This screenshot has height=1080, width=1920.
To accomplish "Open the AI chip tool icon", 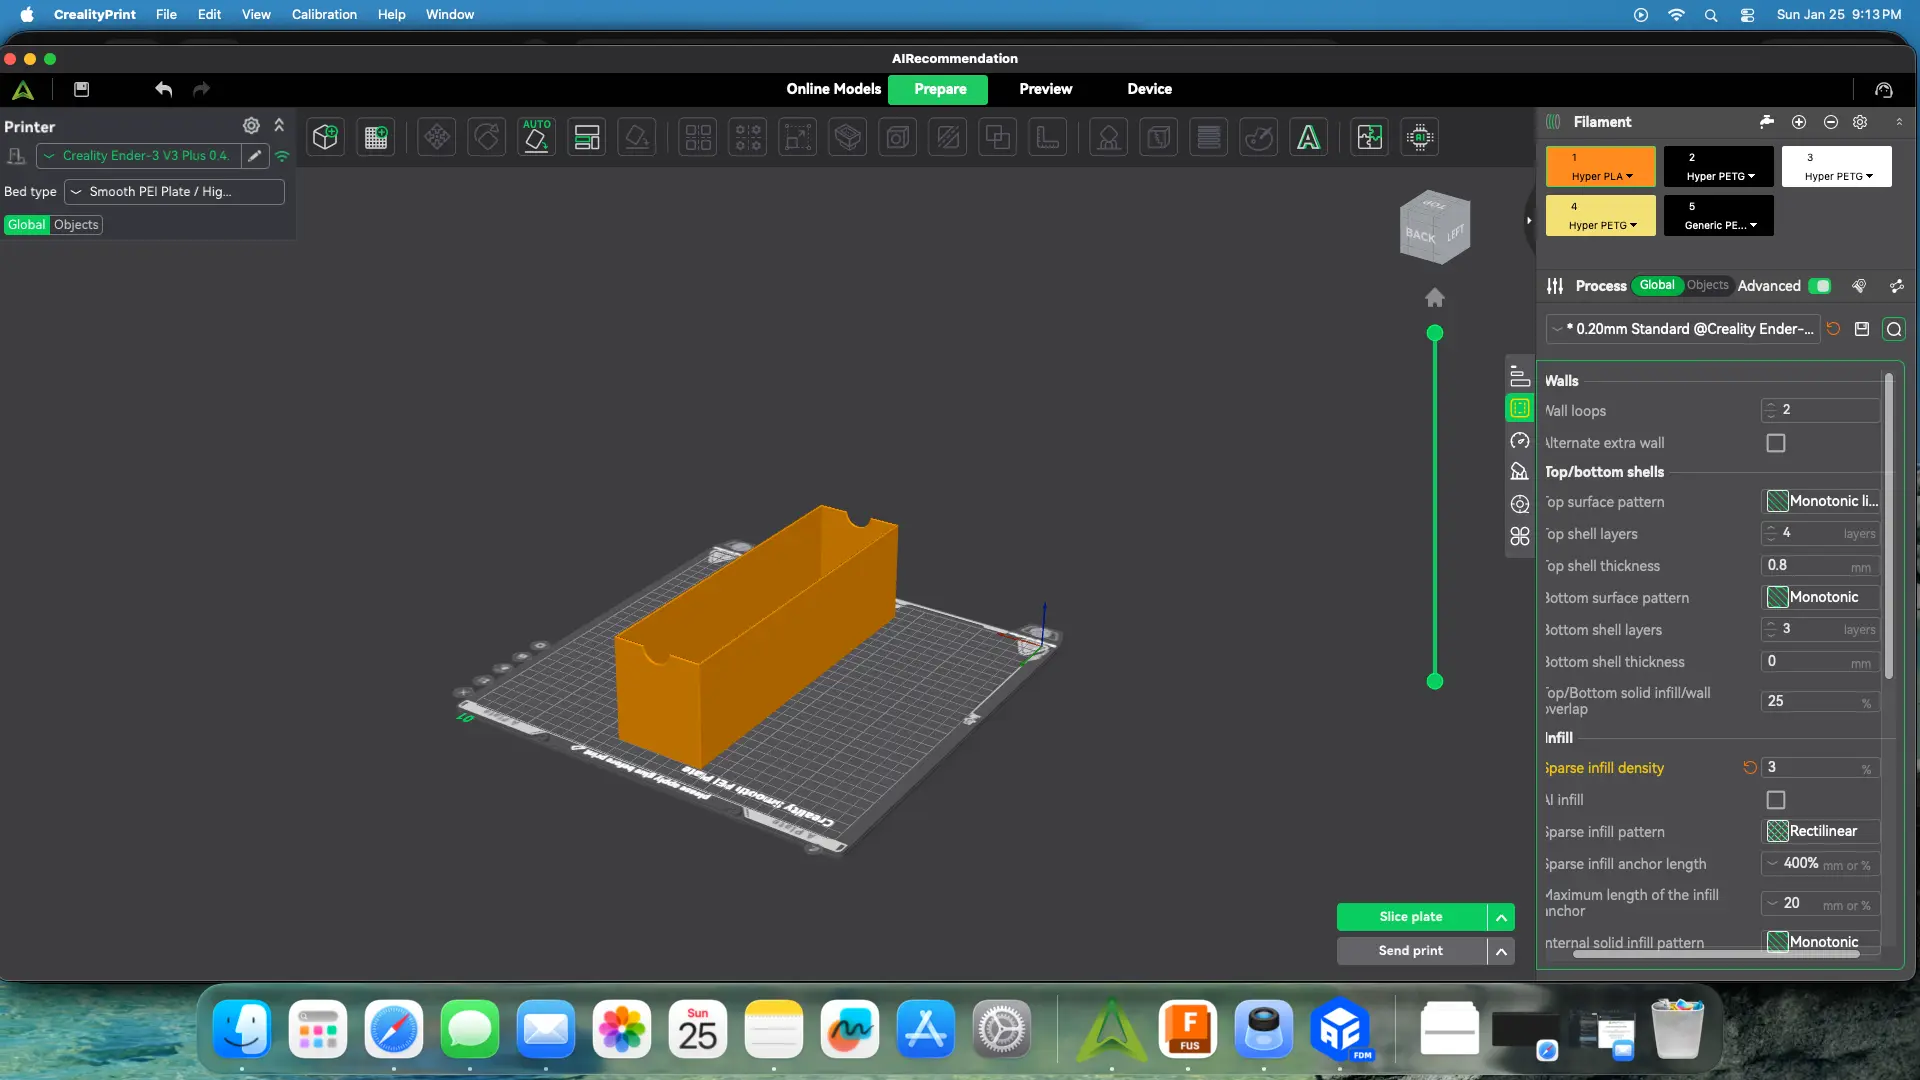I will tap(1420, 137).
